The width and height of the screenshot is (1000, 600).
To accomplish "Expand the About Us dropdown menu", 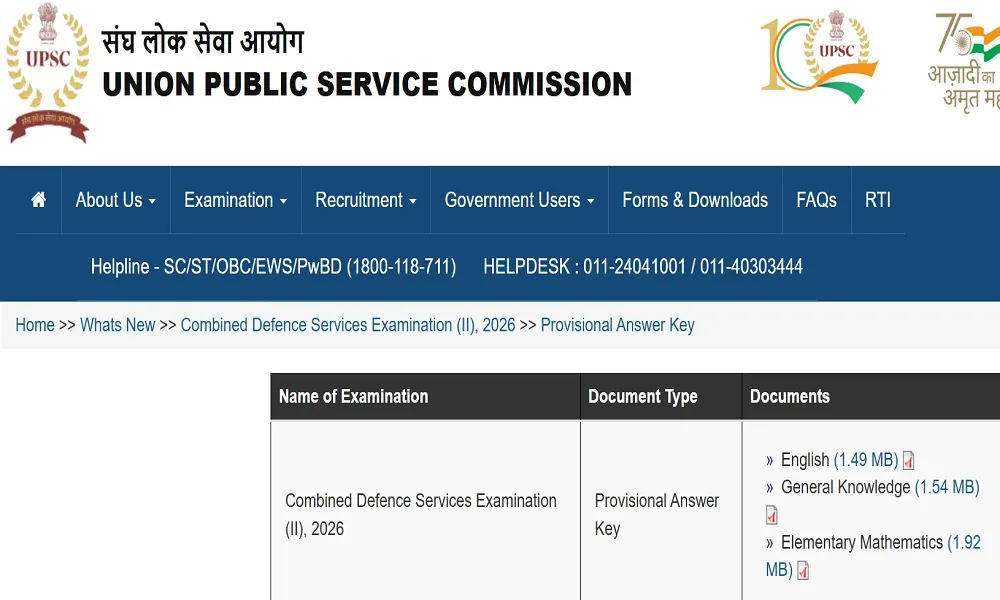I will coord(115,200).
